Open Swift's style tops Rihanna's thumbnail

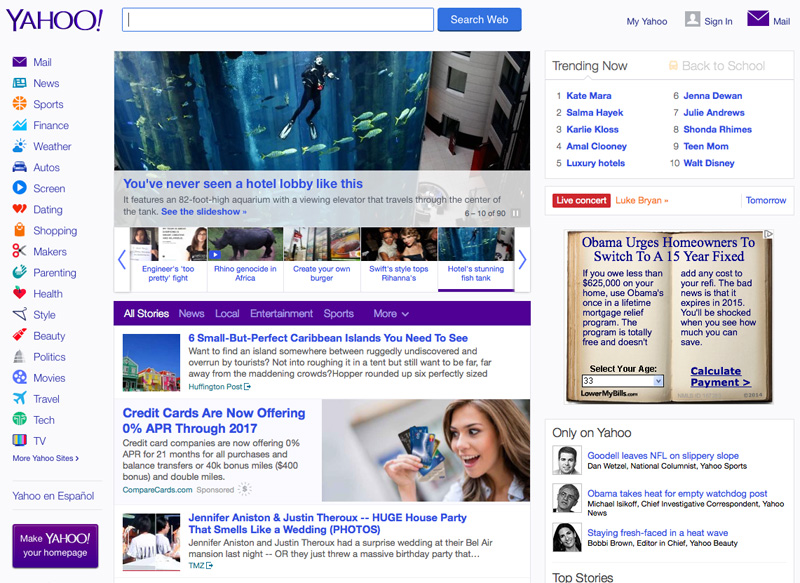(398, 259)
